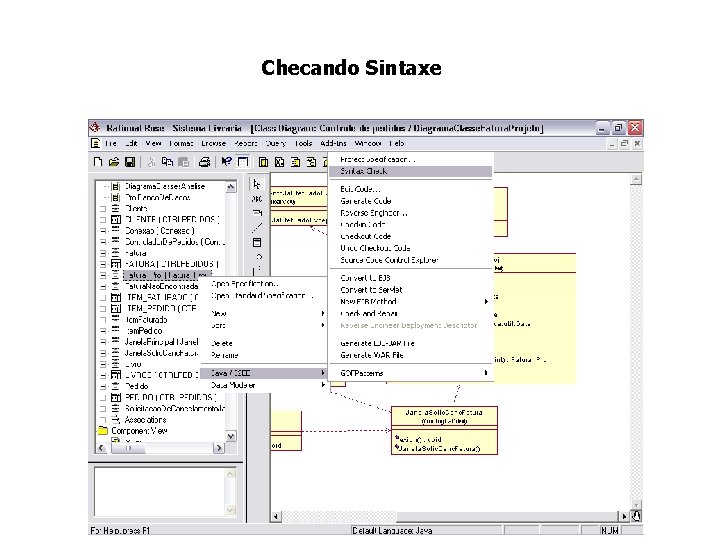Click the Print diagram toolbar icon
This screenshot has height=540, width=720.
tap(204, 162)
